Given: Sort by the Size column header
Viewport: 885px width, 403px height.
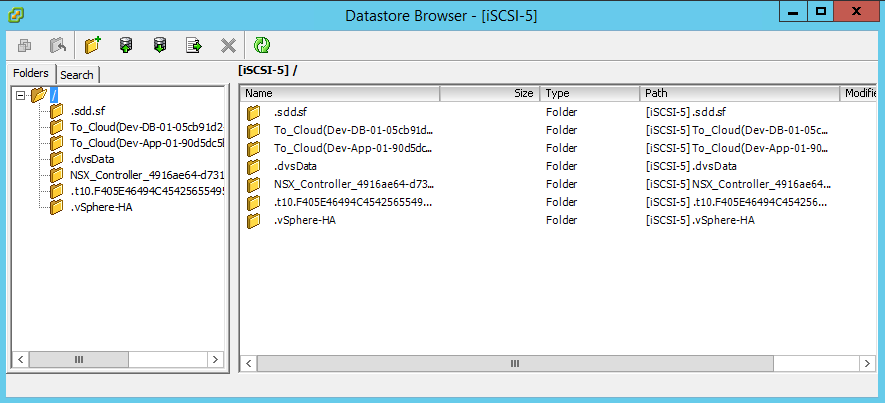Looking at the screenshot, I should click(x=490, y=93).
